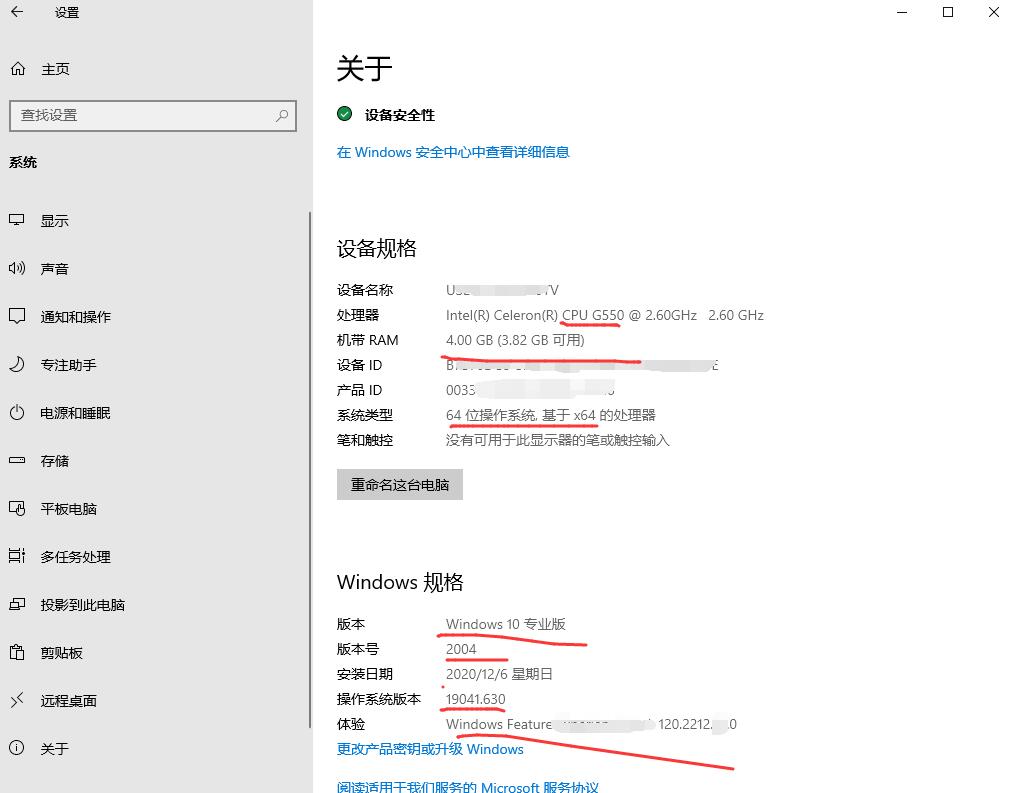The image size is (1014, 793).
Task: Select the 通知和操作 notification icon
Action: [17, 316]
